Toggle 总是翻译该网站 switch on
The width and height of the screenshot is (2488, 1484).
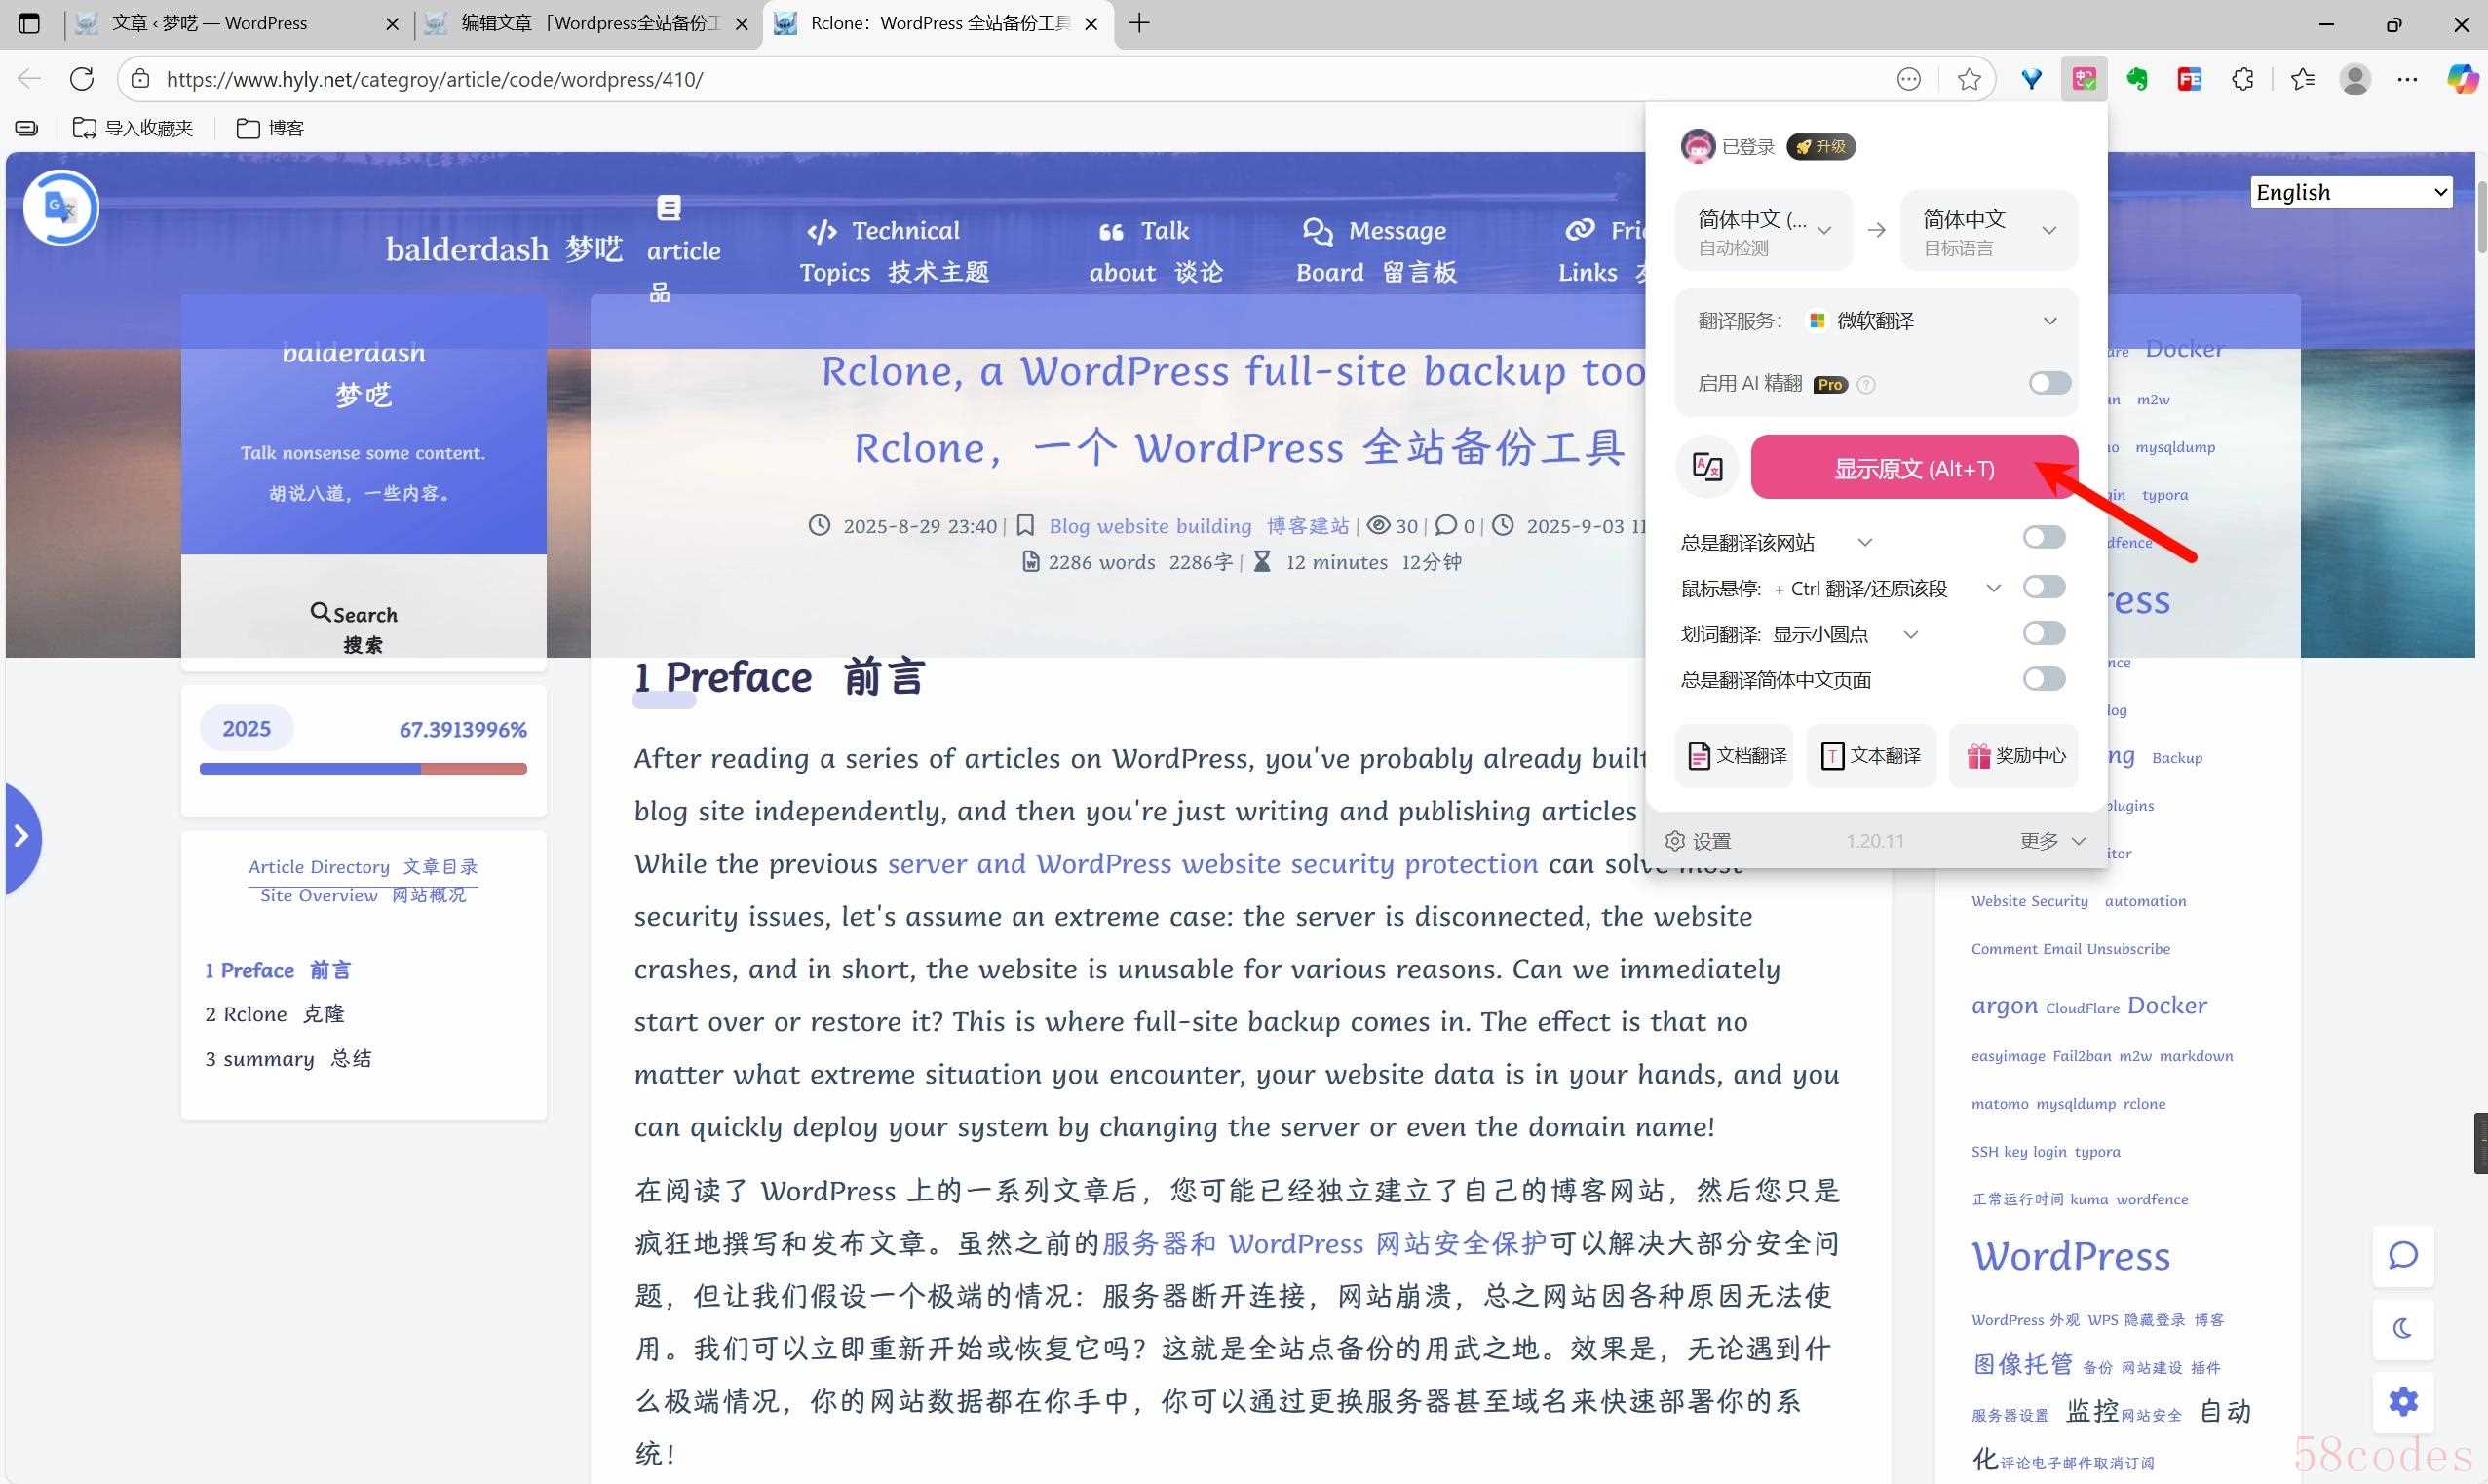(2043, 538)
